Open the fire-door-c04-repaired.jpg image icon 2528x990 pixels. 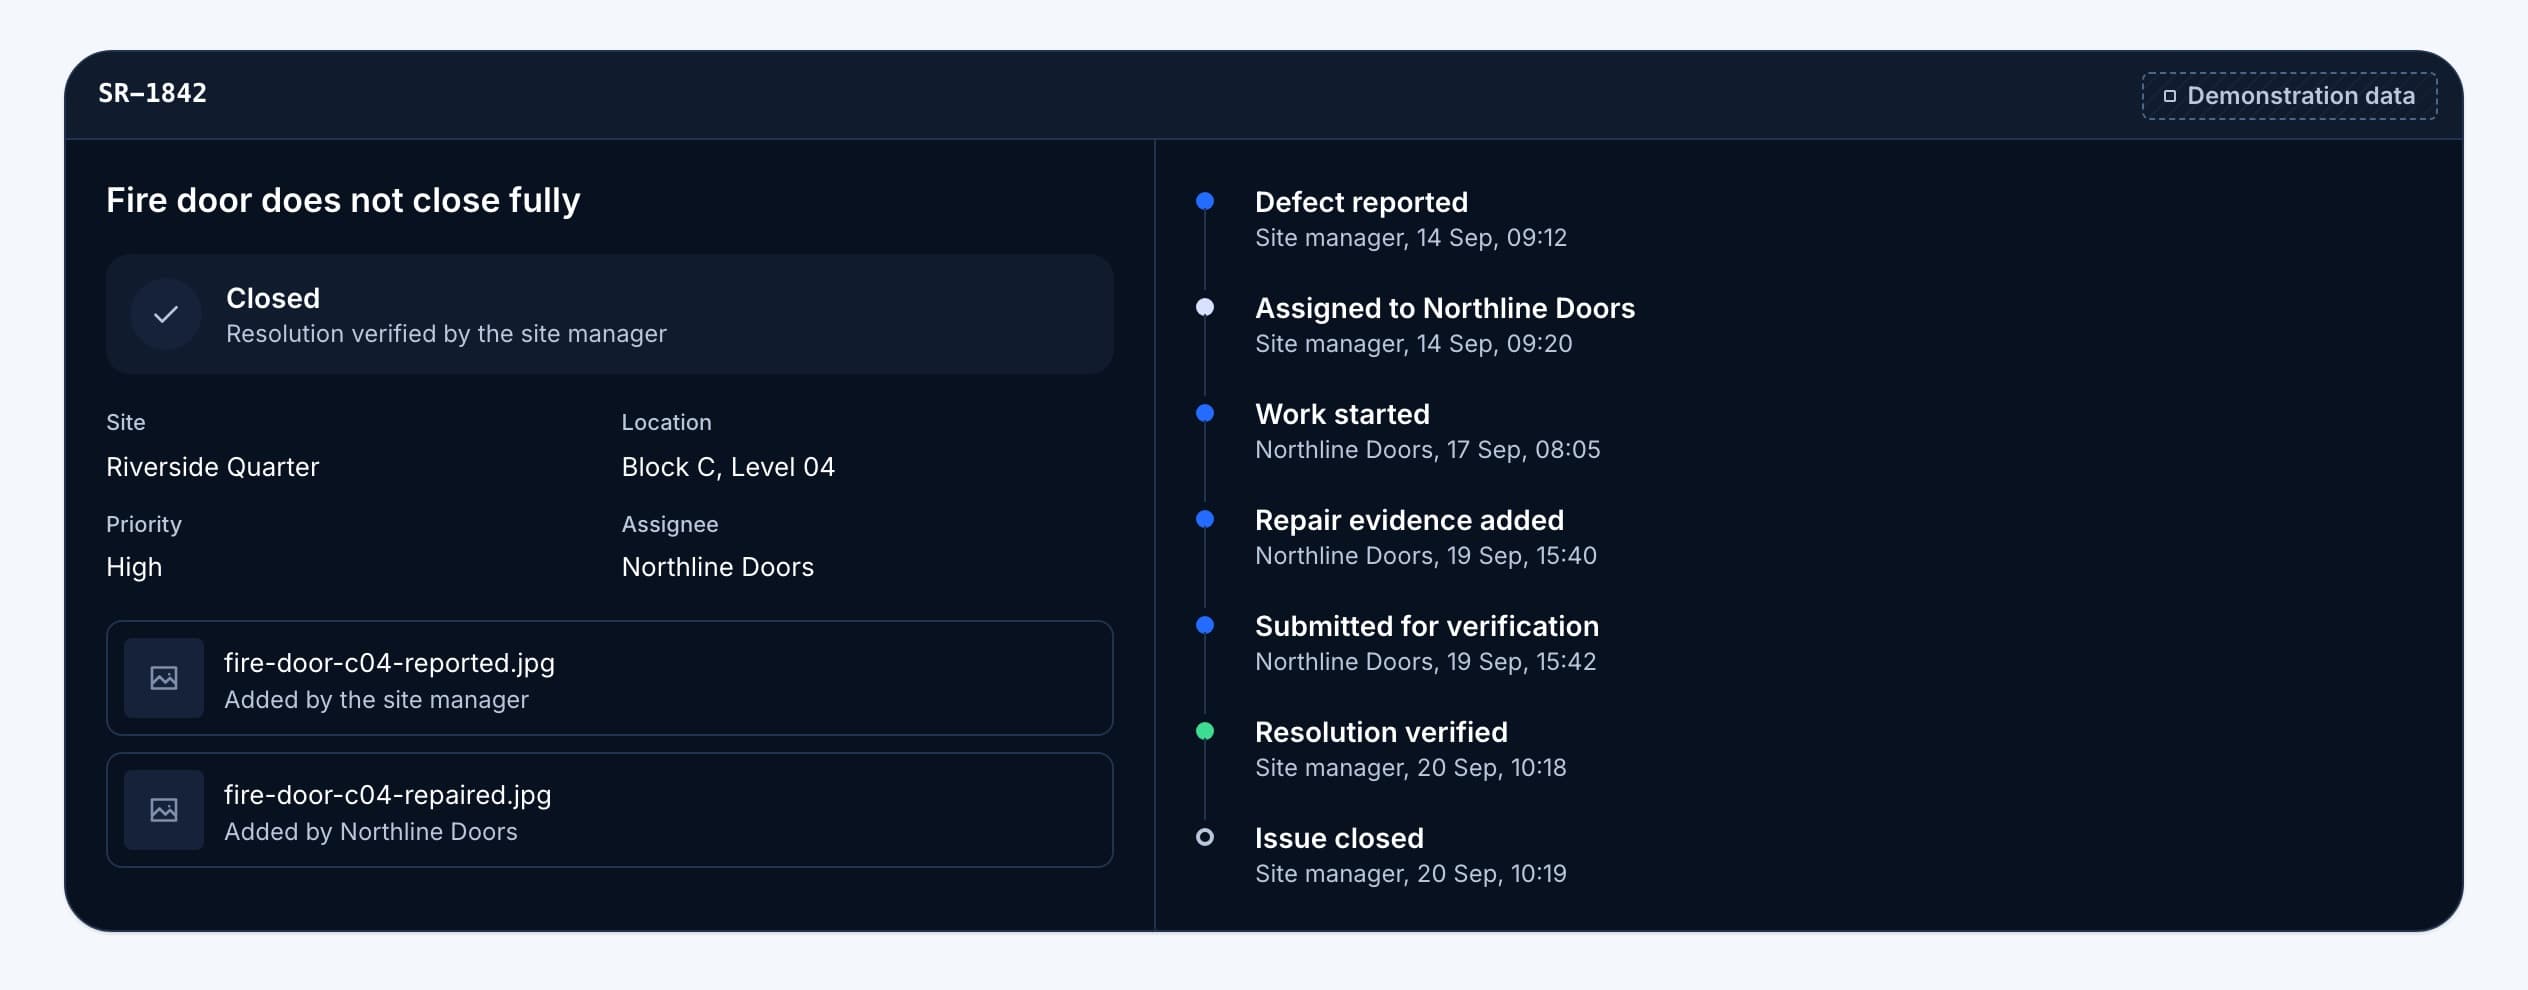[x=164, y=810]
